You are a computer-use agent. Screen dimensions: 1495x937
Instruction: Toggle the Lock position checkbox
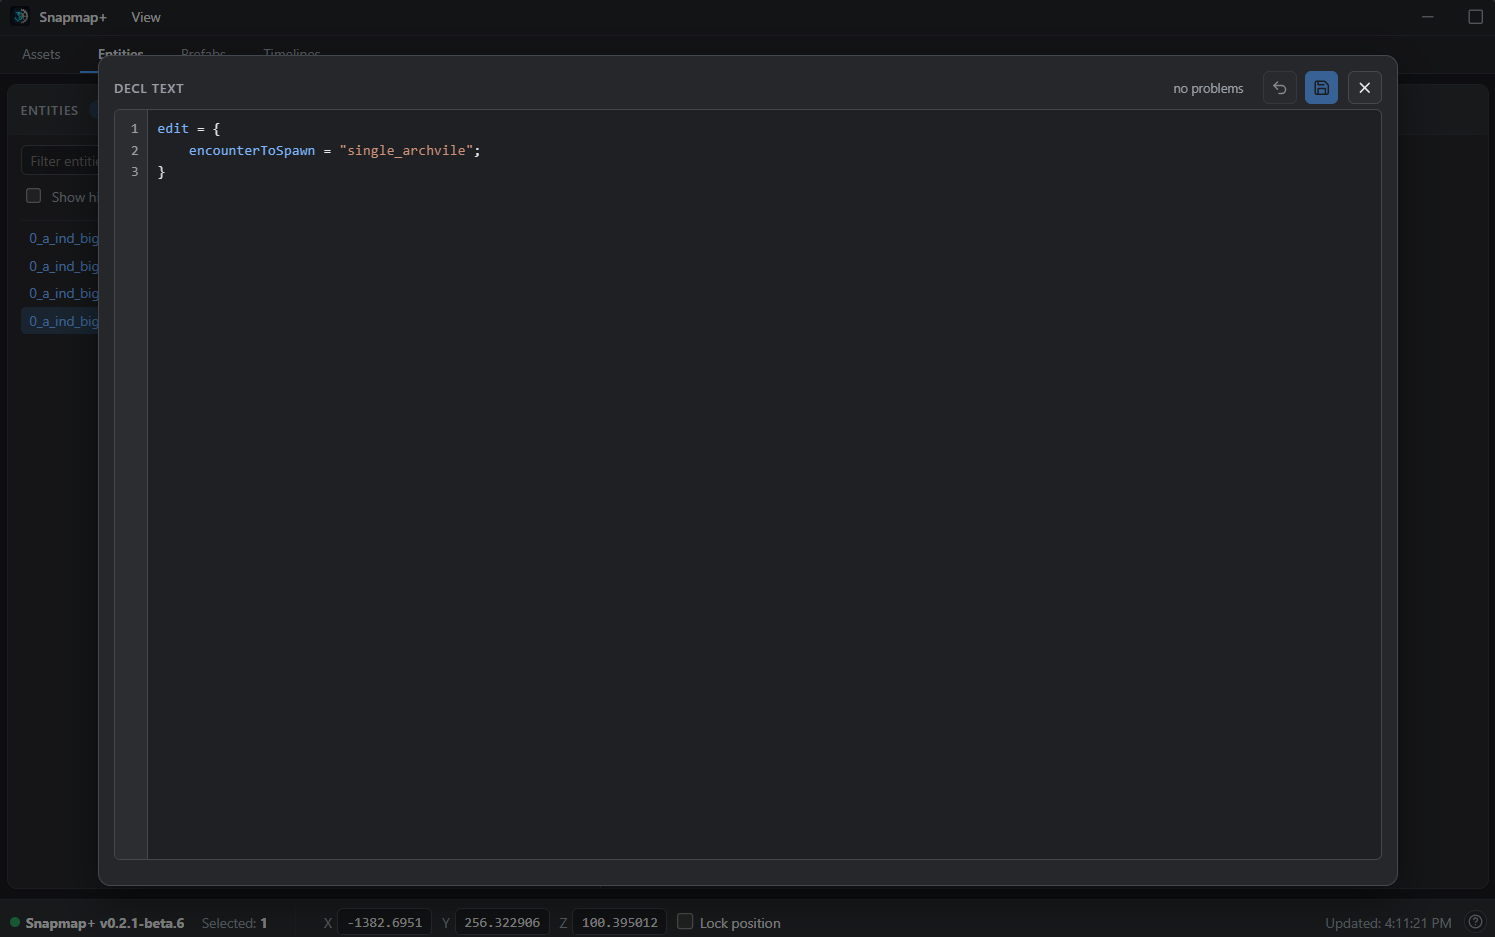coord(685,922)
